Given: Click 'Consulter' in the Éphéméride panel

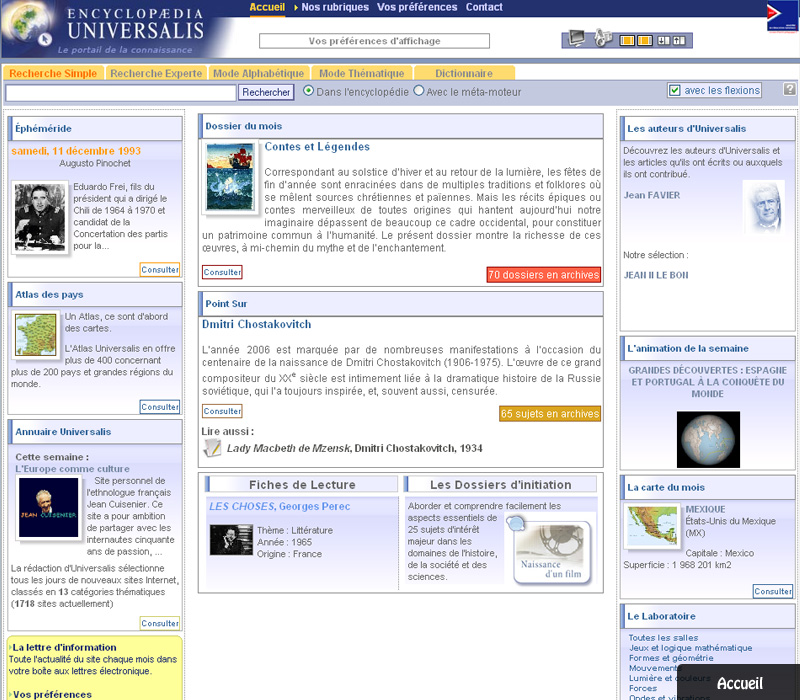Looking at the screenshot, I should point(160,270).
